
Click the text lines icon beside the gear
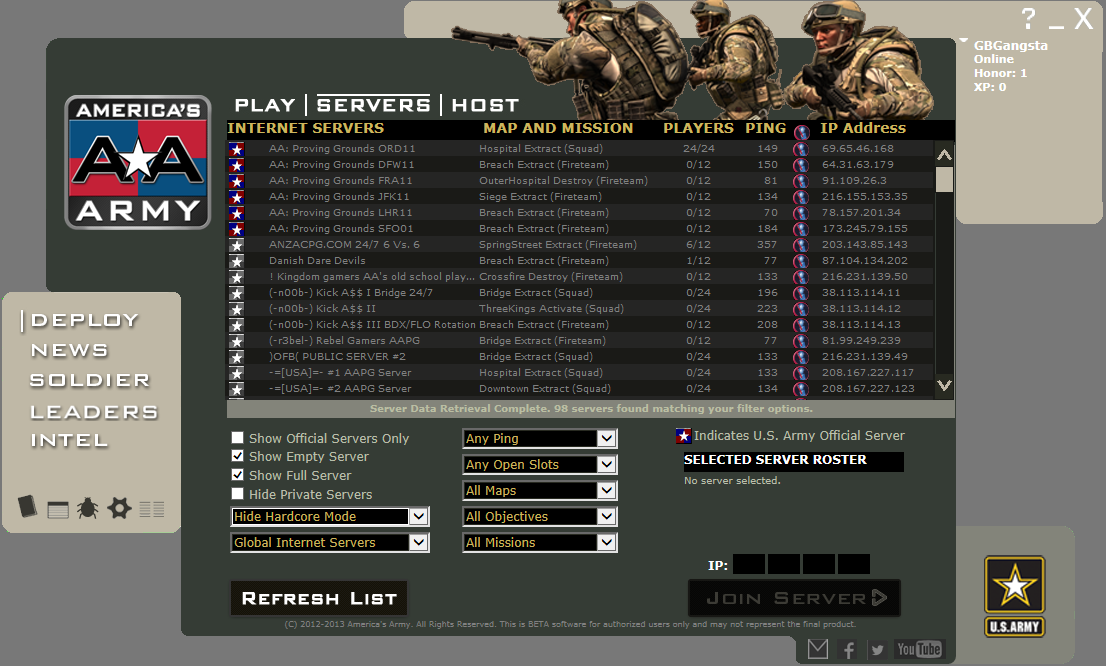(x=152, y=509)
